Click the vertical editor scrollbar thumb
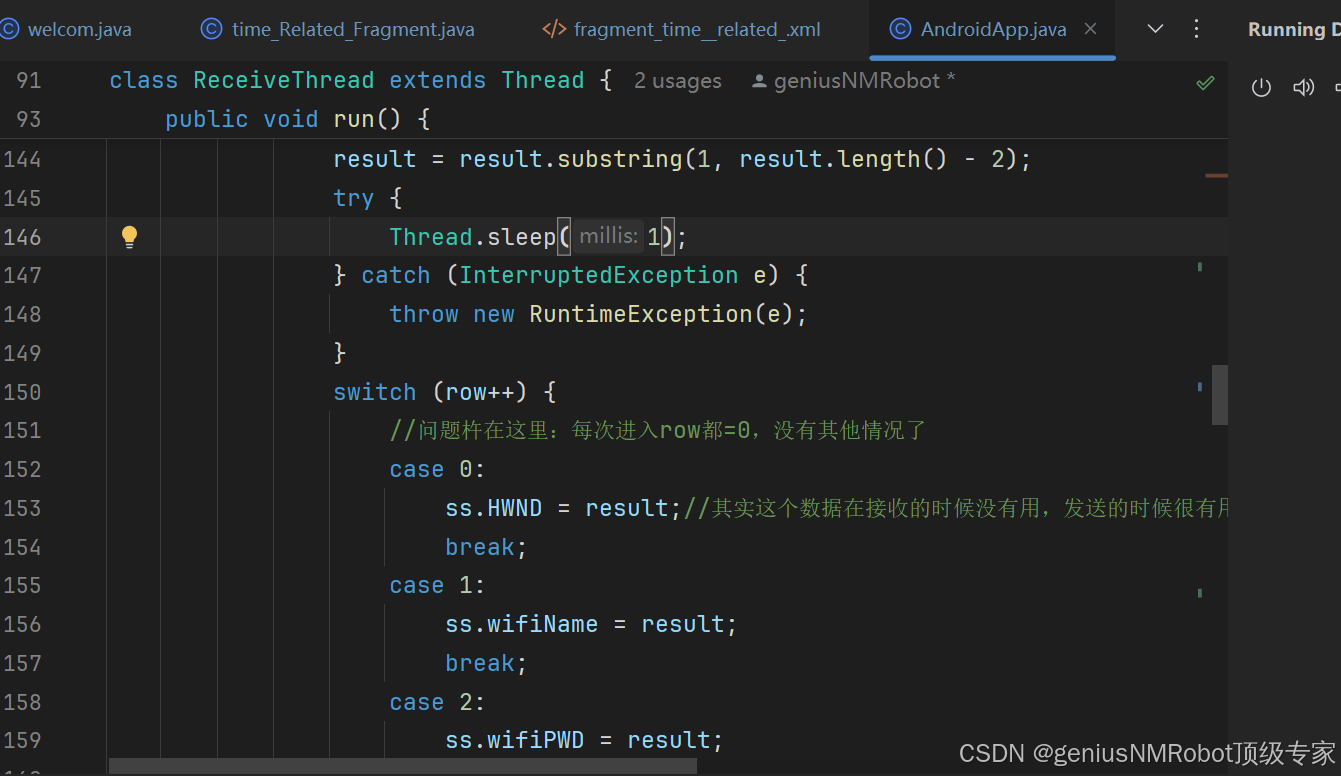 pos(1219,394)
